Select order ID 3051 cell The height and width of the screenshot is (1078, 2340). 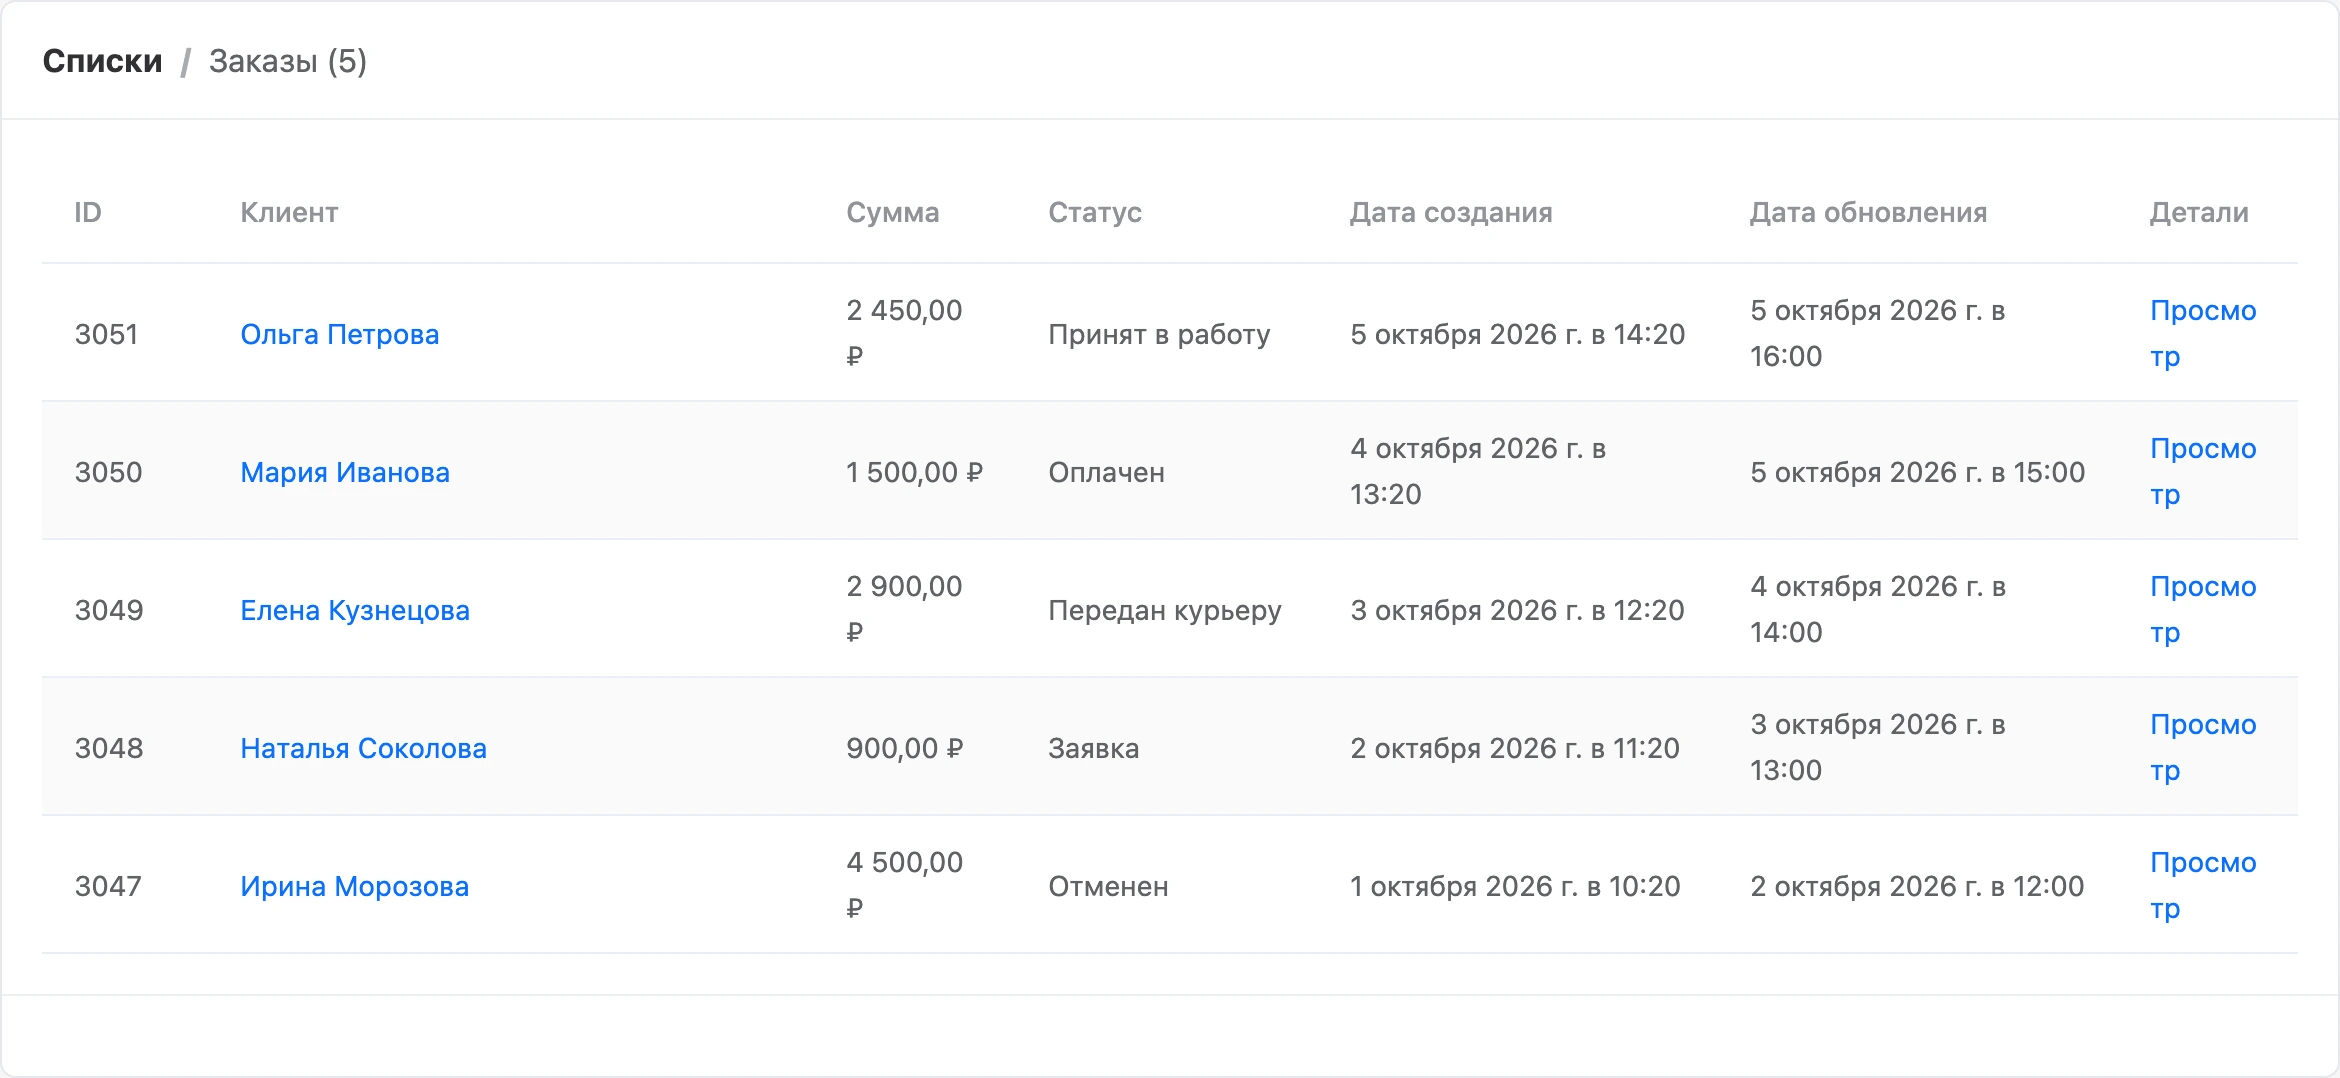coord(106,334)
